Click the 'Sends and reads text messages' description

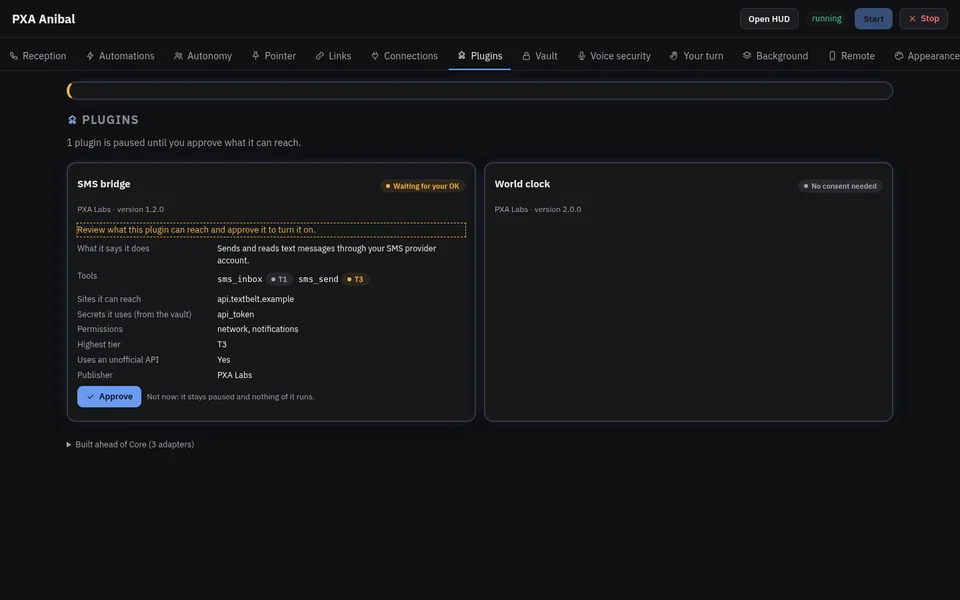point(326,254)
